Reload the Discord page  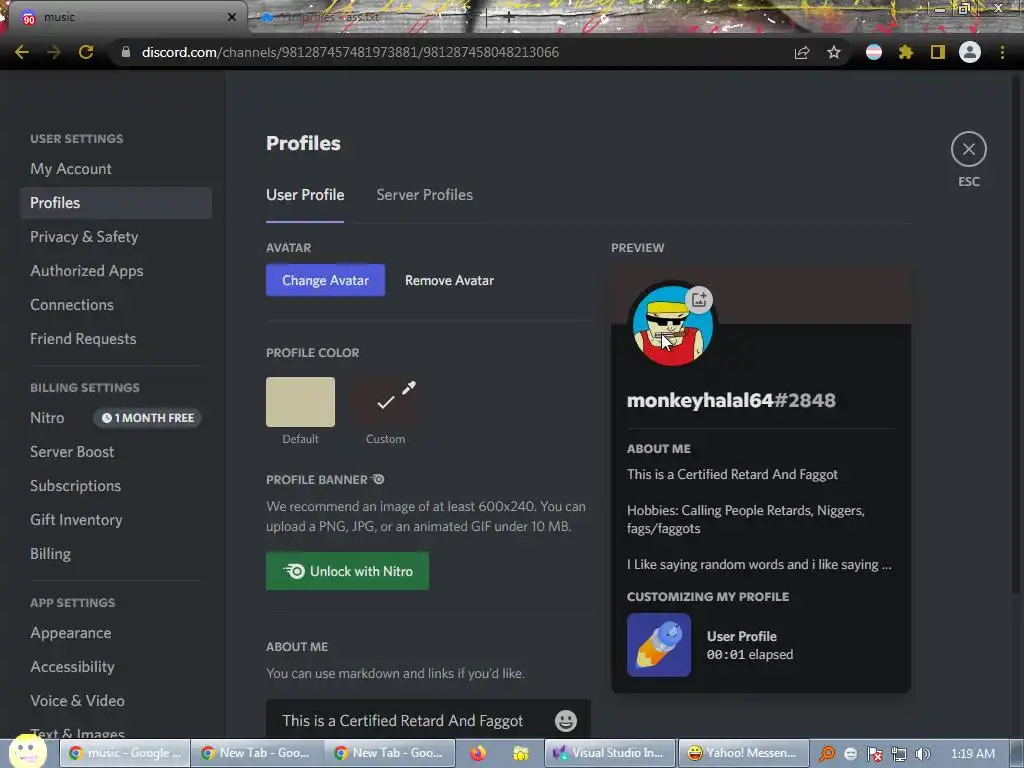[x=86, y=52]
